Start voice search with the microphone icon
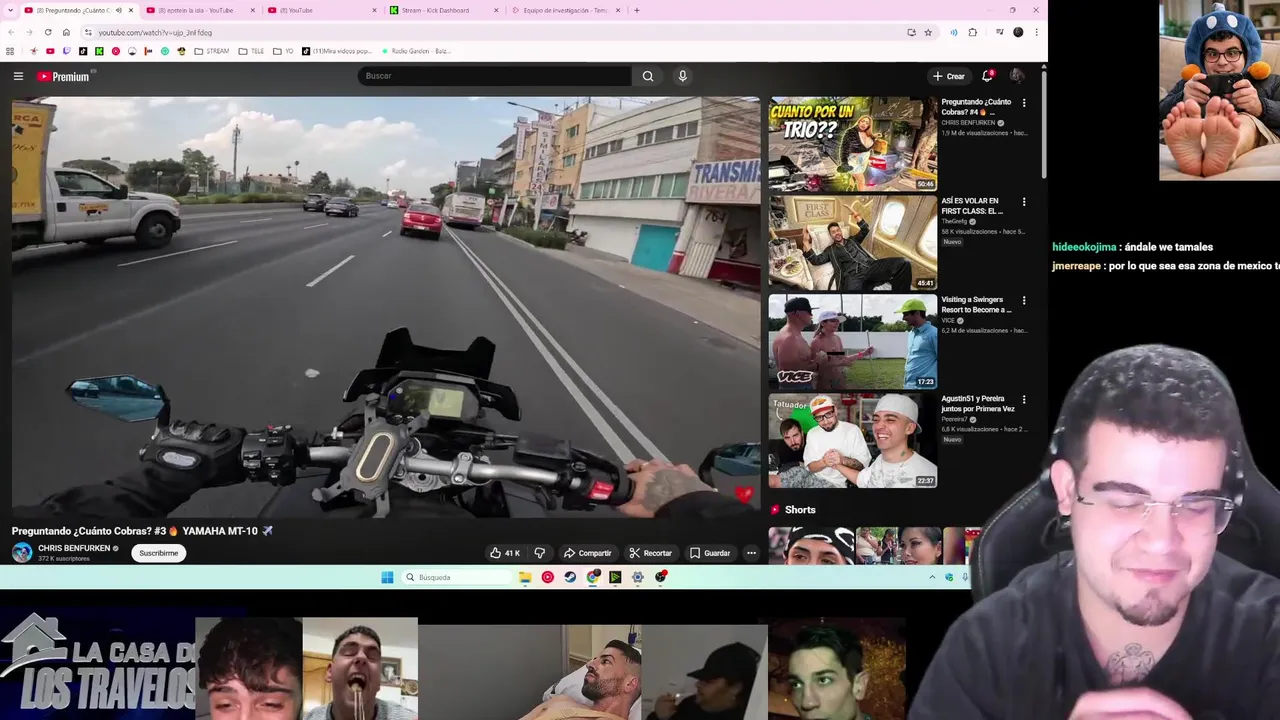 [x=683, y=76]
